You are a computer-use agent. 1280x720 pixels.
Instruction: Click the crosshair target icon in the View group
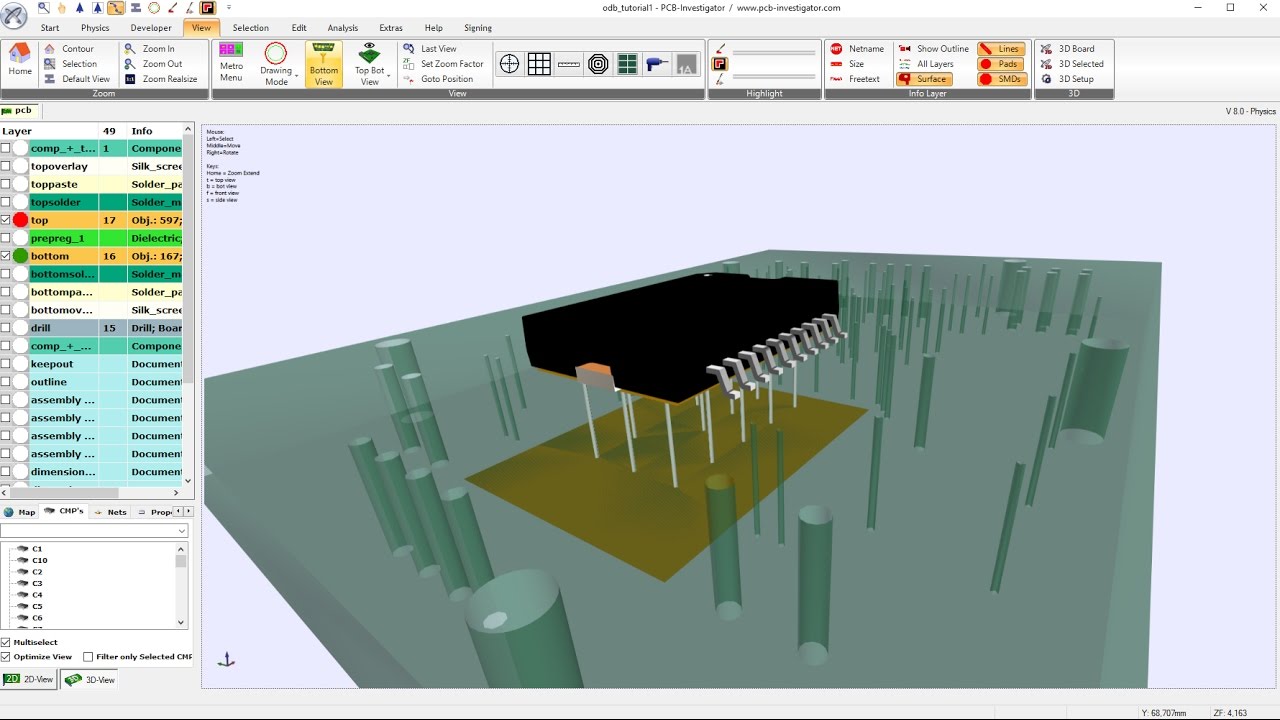[x=509, y=64]
